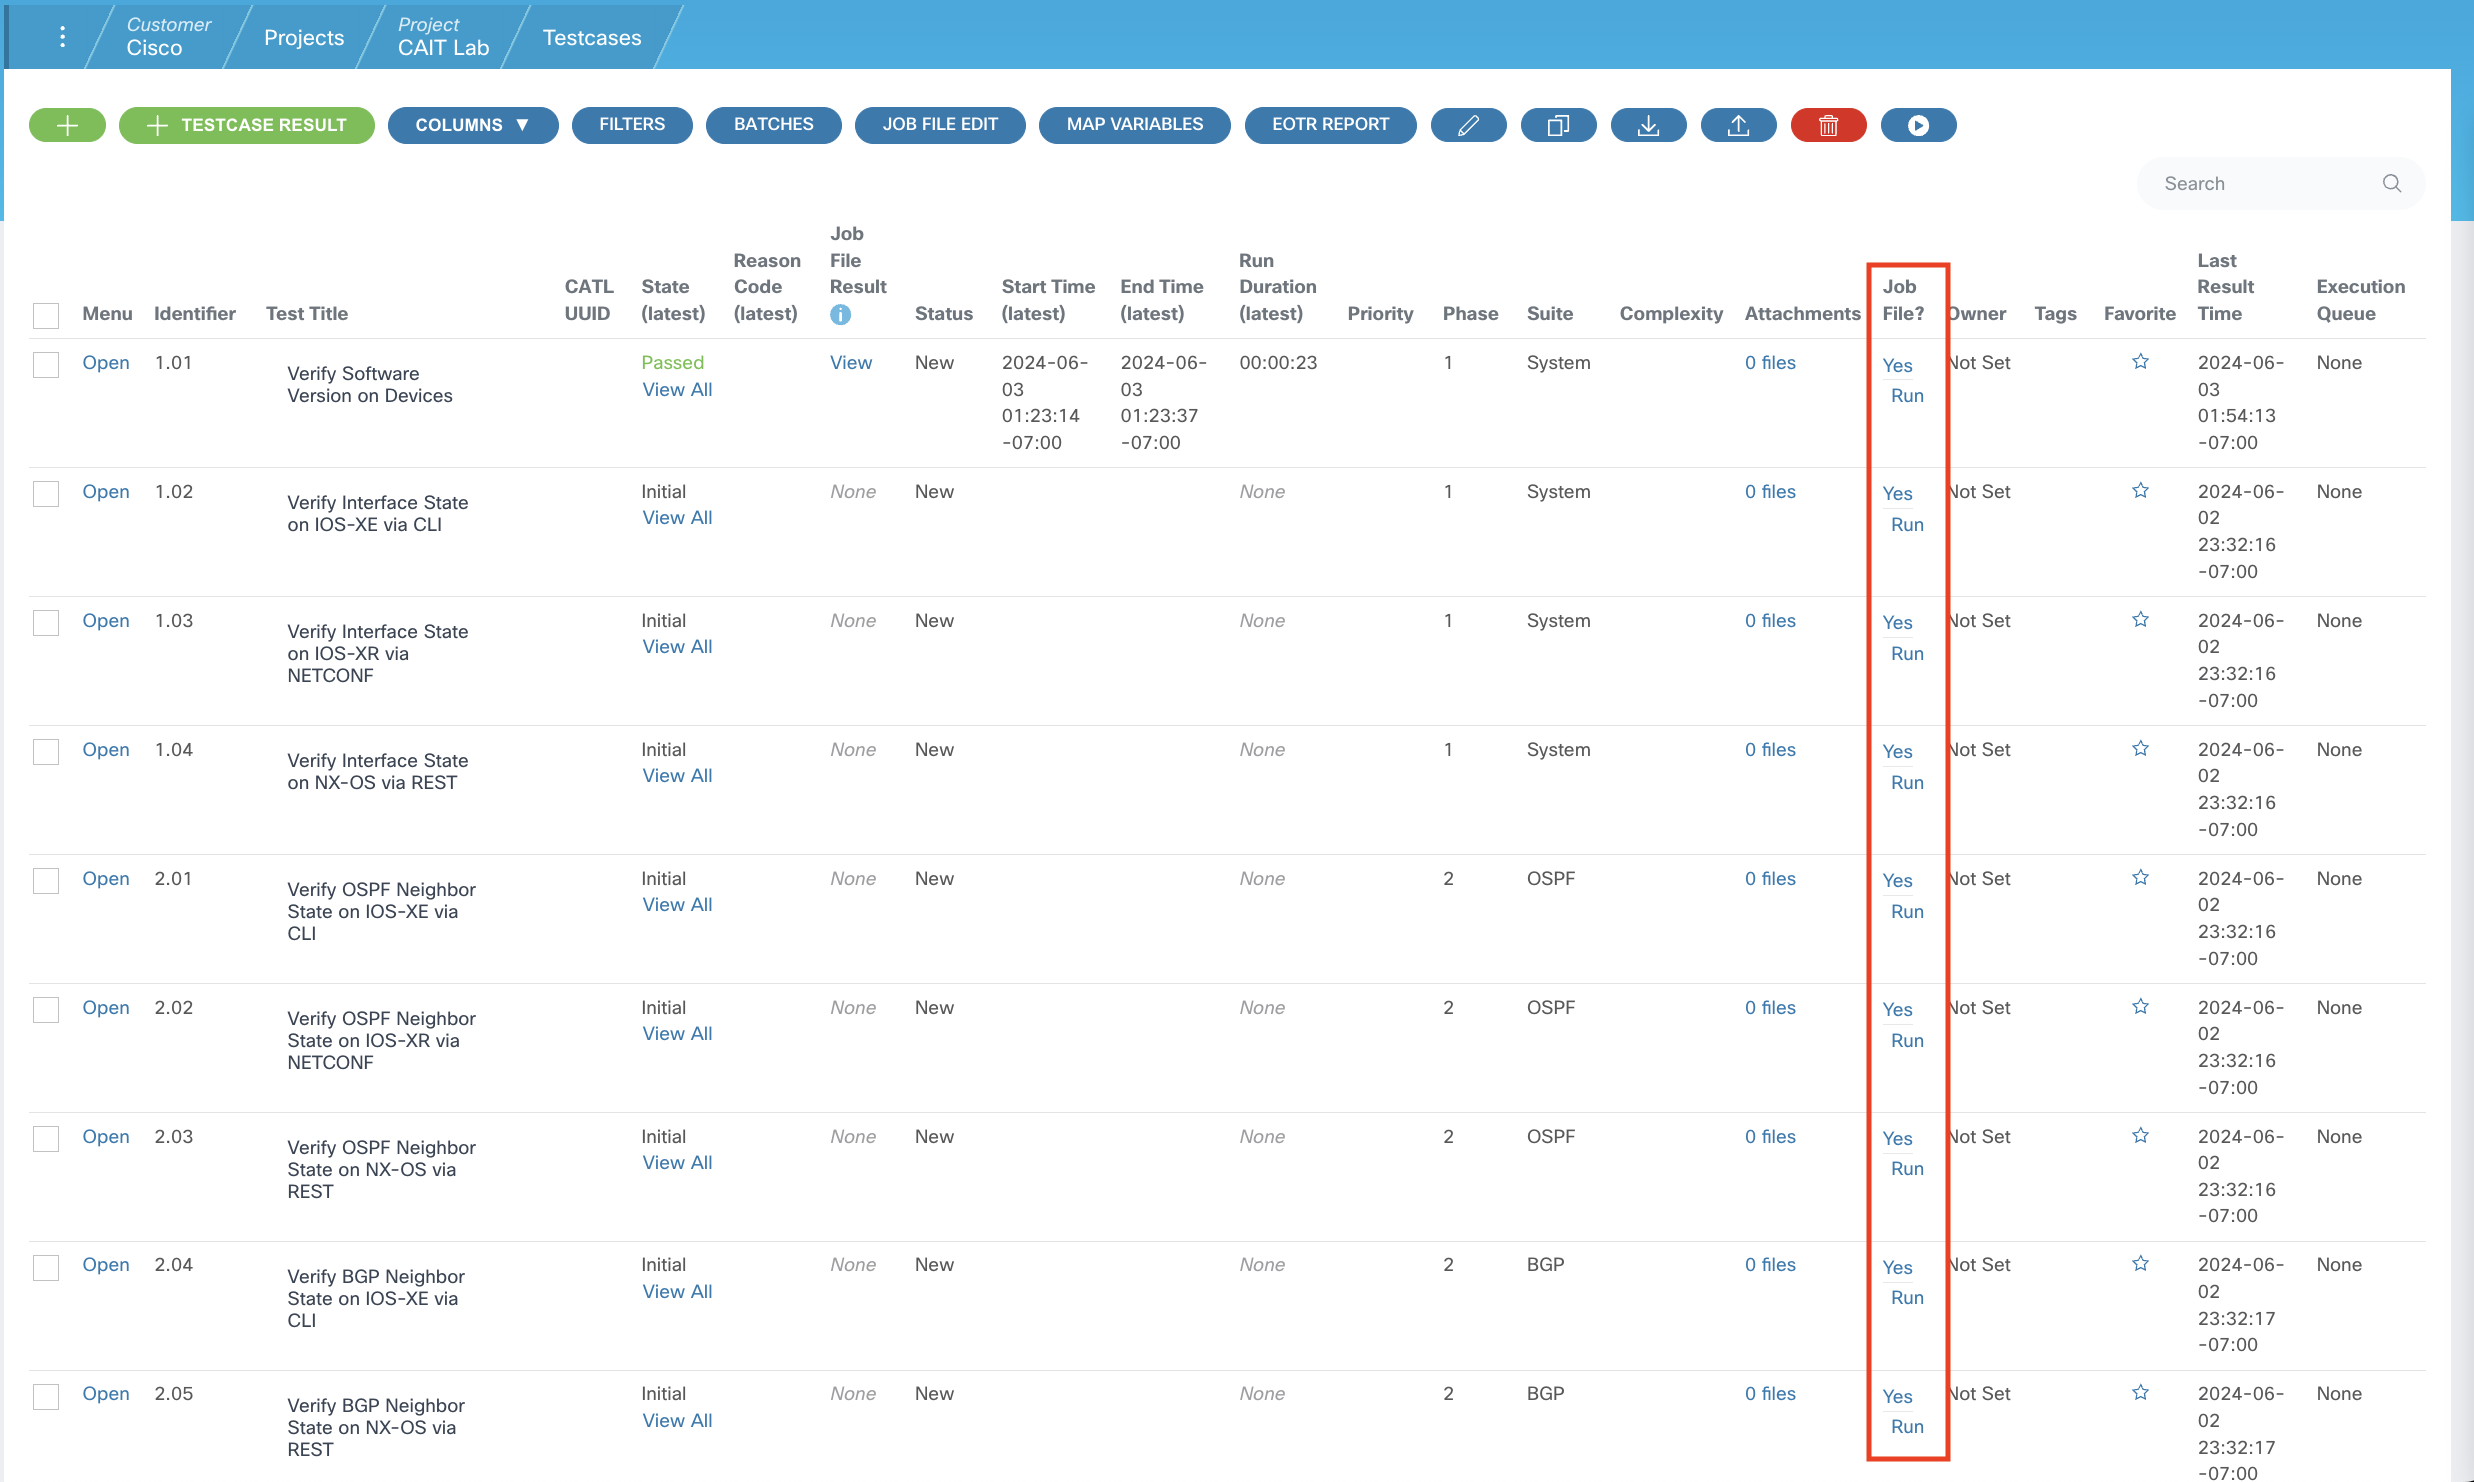Click the red trash delete button
This screenshot has width=2474, height=1482.
(1828, 125)
